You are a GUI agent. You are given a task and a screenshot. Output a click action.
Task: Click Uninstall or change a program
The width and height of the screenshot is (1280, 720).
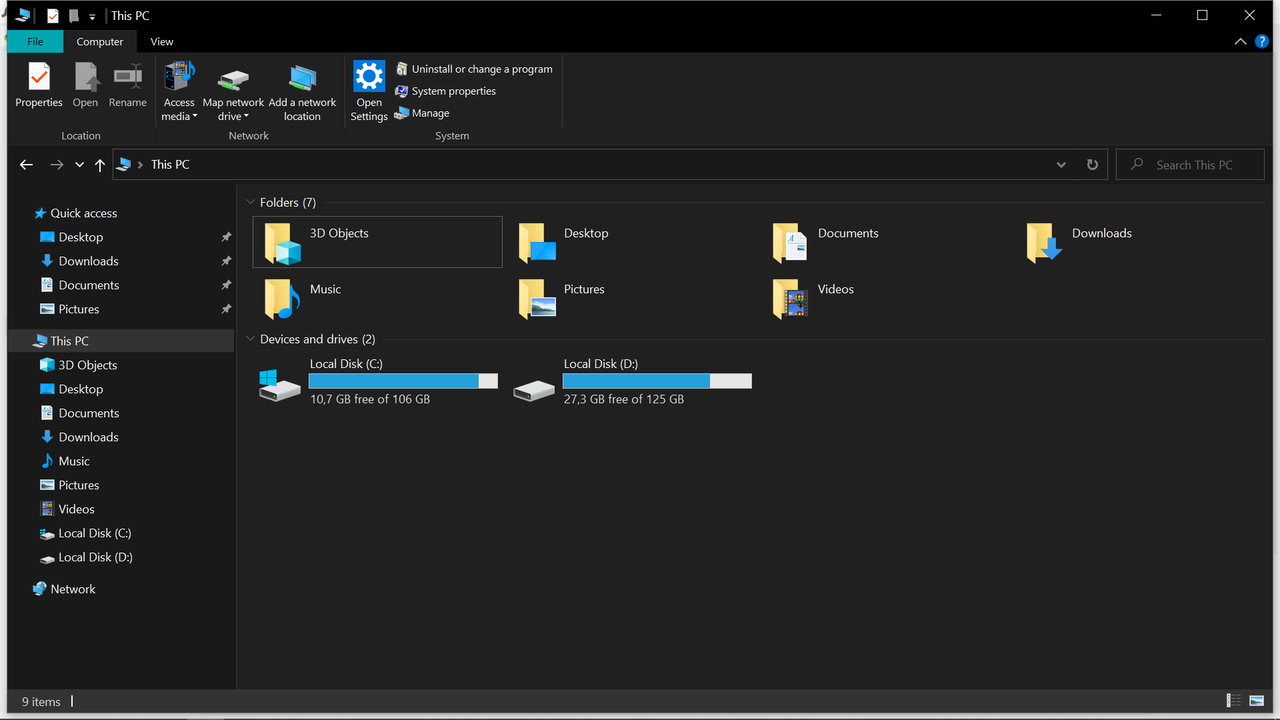(474, 69)
